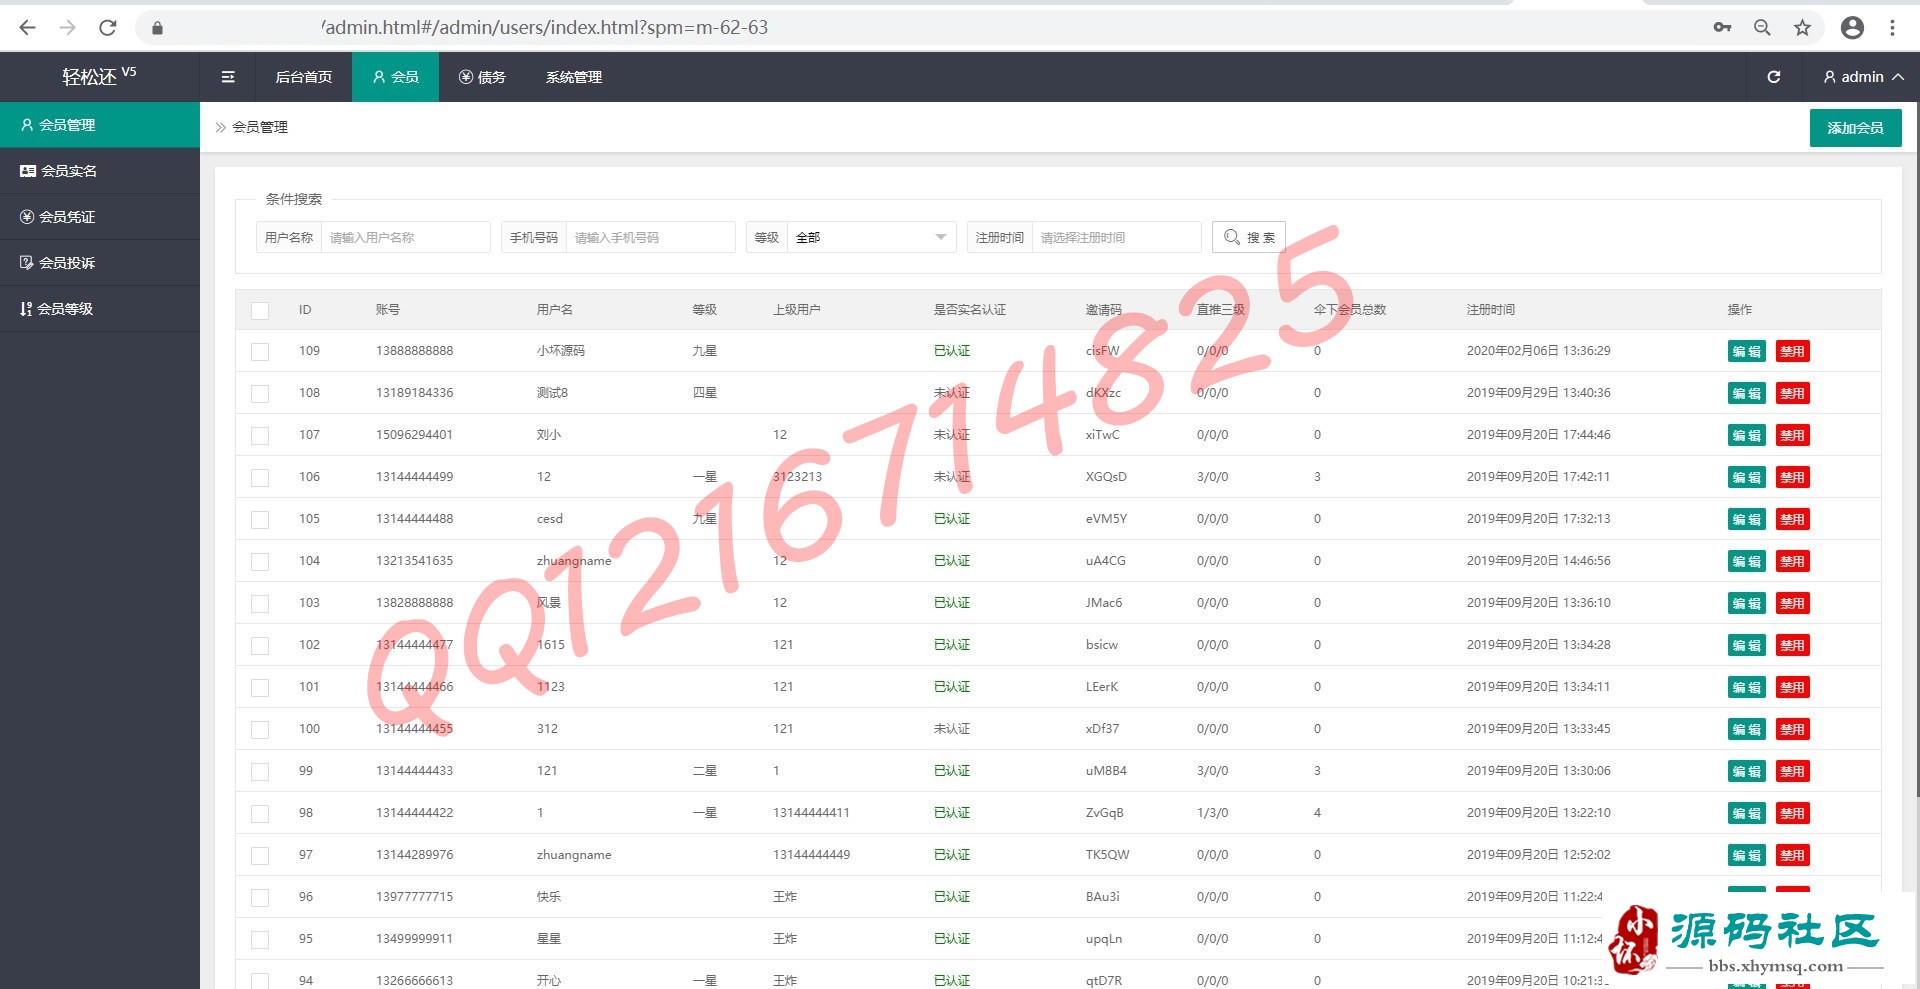Screen dimensions: 1920x989
Task: Click 编辑 for user ID 109
Action: [x=1746, y=351]
